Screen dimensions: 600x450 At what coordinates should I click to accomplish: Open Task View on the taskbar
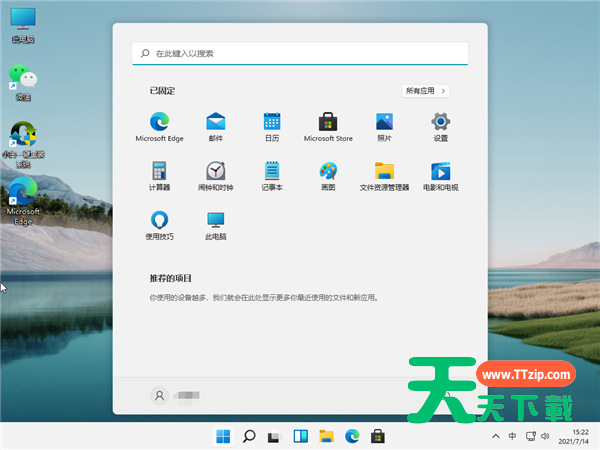(x=274, y=436)
